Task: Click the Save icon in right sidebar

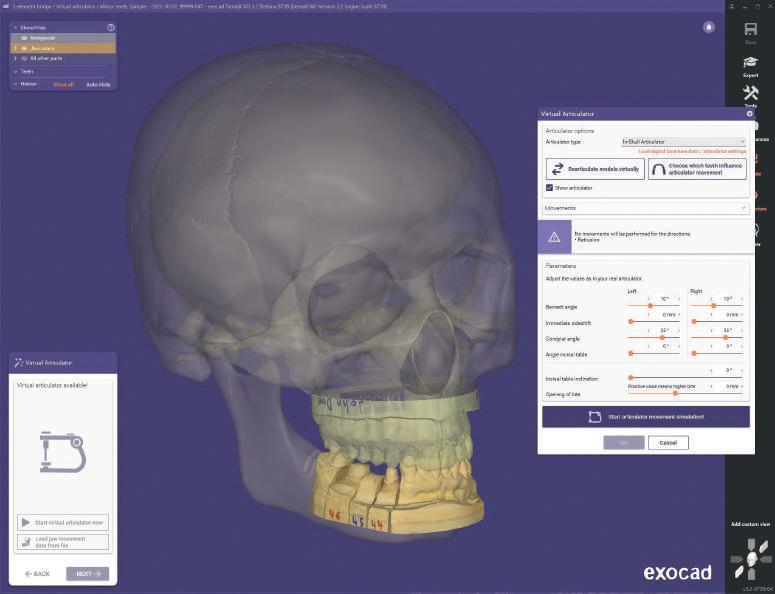Action: (x=750, y=29)
